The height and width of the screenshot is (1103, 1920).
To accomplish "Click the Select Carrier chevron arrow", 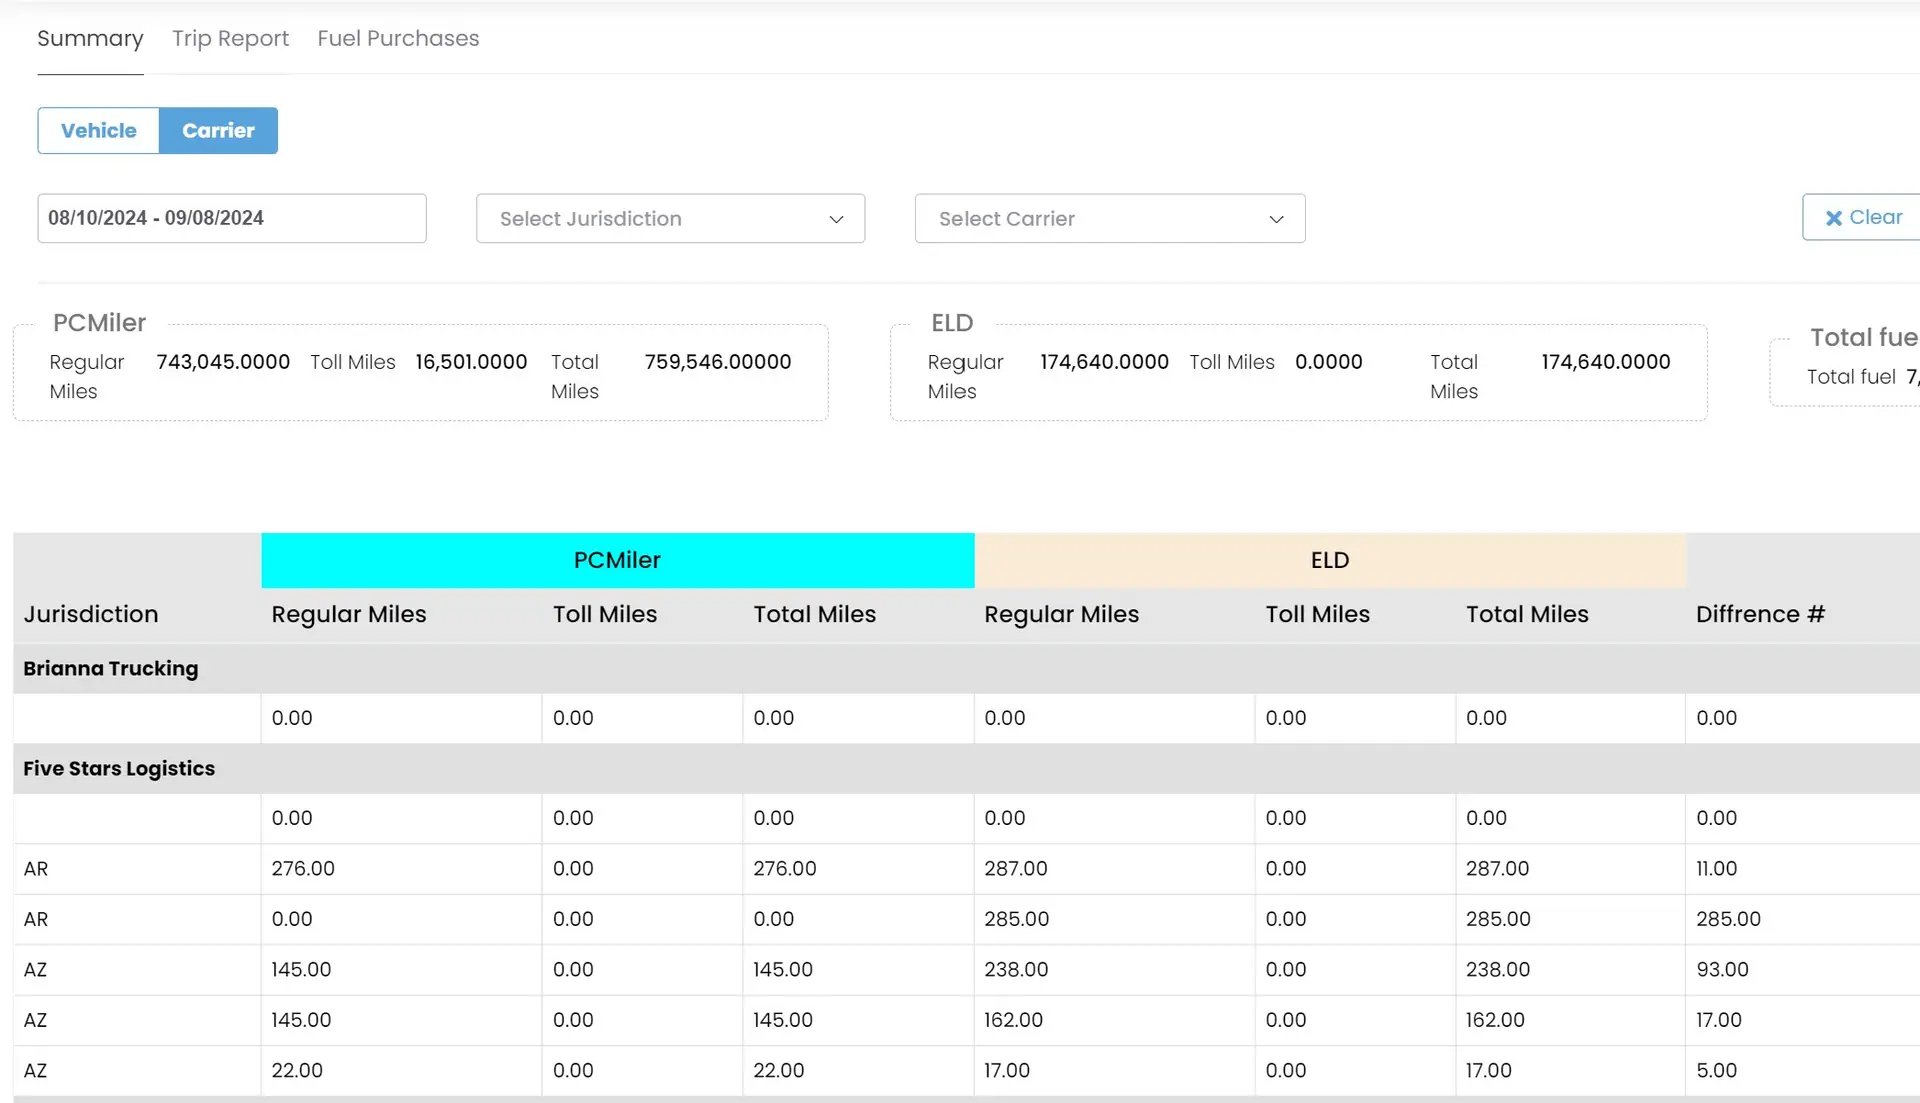I will pos(1276,219).
